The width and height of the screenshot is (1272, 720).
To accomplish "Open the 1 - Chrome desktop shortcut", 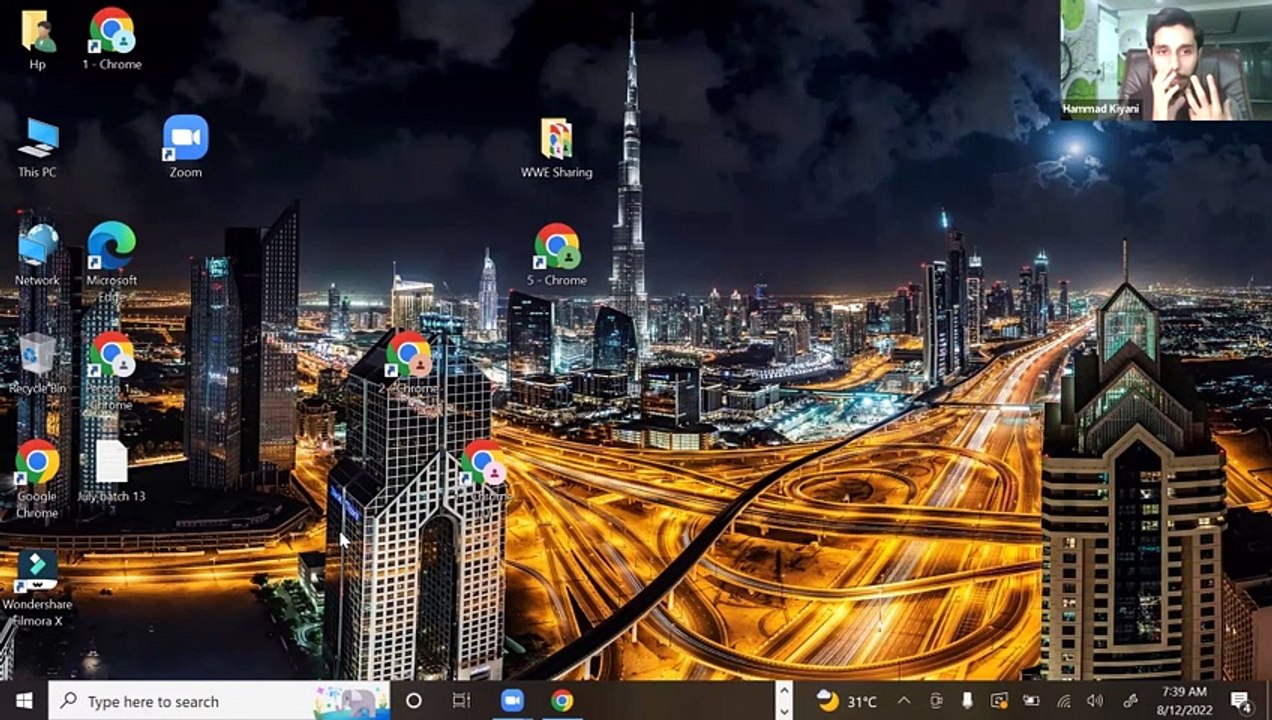I will coord(111,40).
